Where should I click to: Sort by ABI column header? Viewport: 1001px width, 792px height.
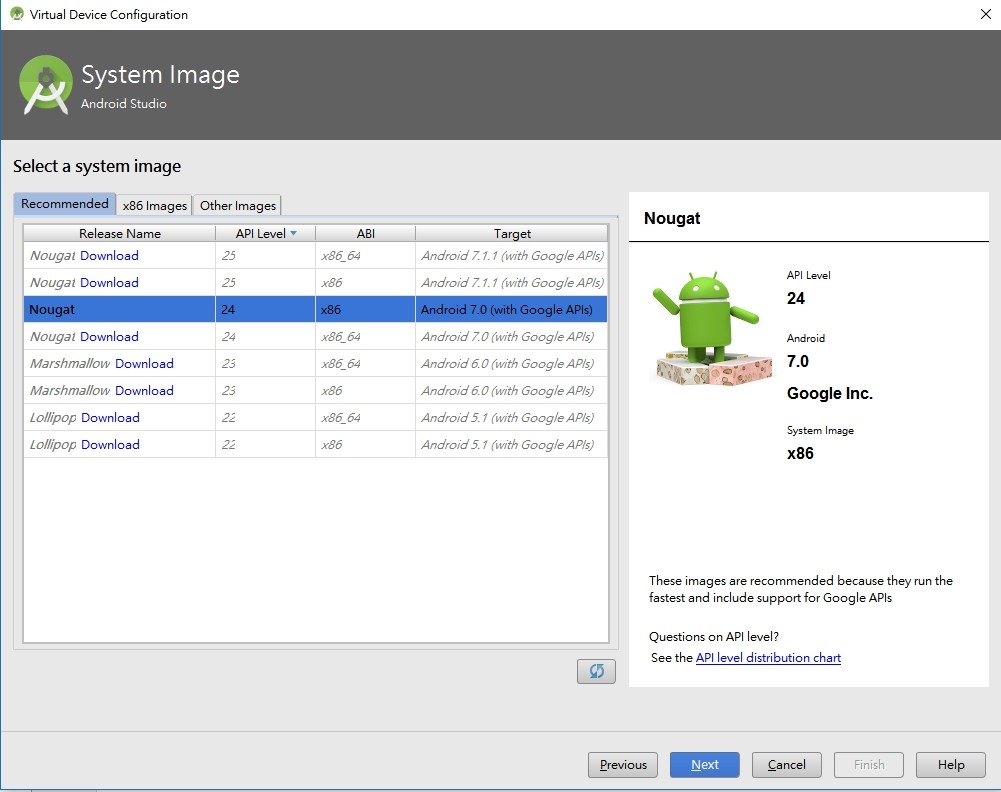(365, 234)
